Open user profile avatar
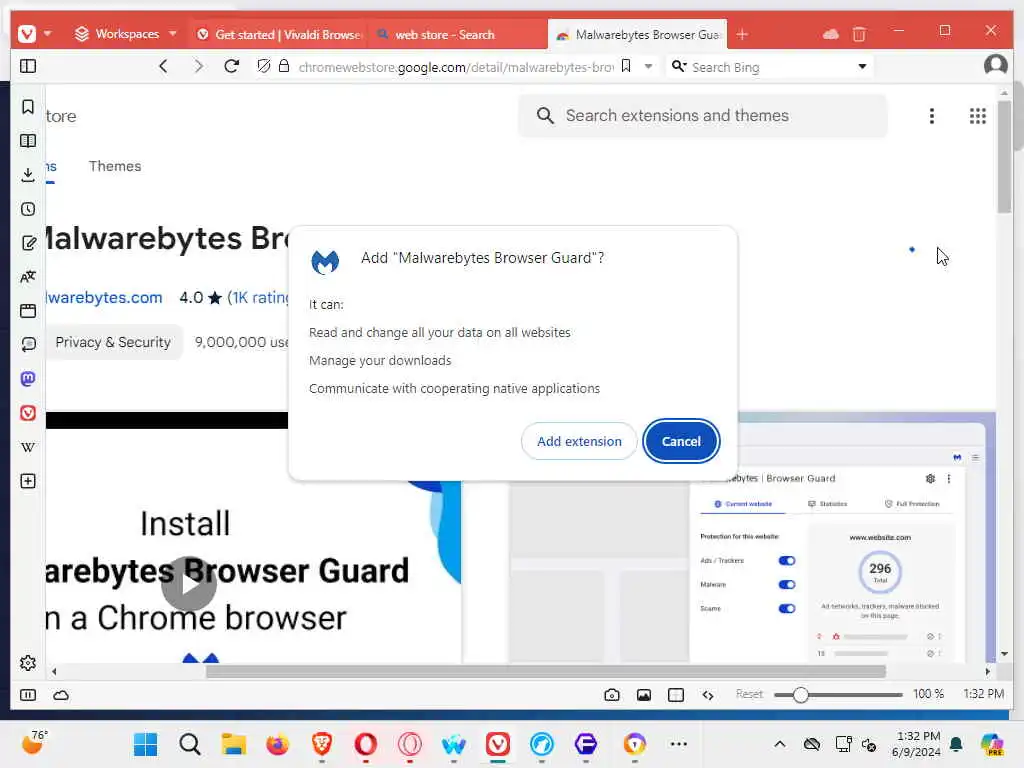The width and height of the screenshot is (1024, 768). coord(995,65)
